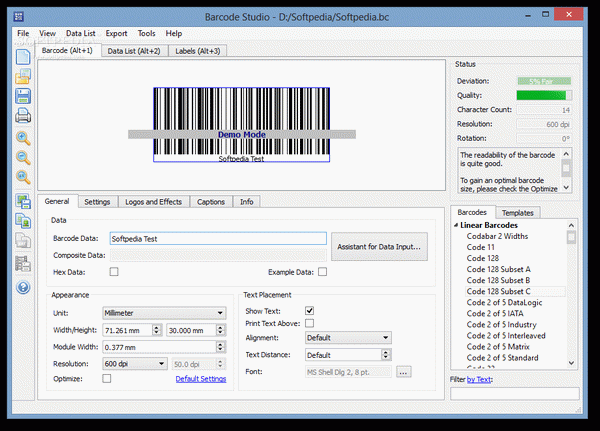Select Code 2 of 5 IATA
The width and height of the screenshot is (600, 431).
point(495,313)
